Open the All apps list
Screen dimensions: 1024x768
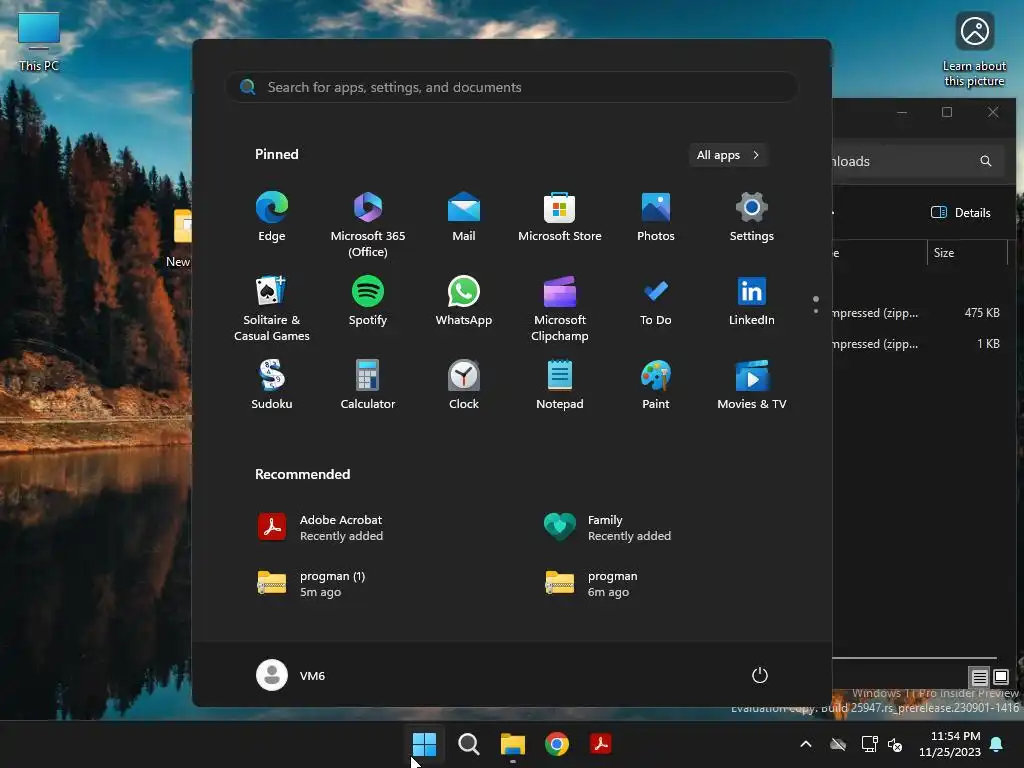[x=728, y=155]
